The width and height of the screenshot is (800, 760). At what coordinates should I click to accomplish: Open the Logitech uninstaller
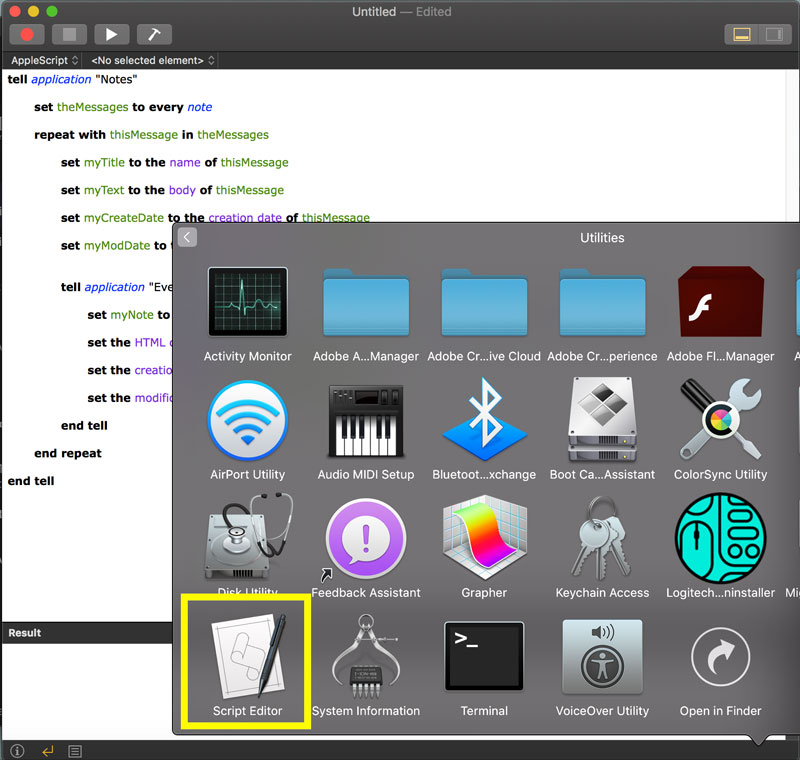coord(720,548)
